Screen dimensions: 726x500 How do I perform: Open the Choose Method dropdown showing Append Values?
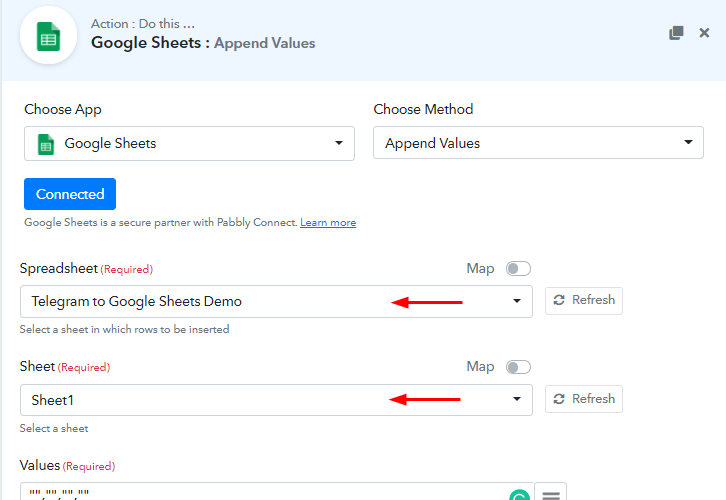(538, 143)
